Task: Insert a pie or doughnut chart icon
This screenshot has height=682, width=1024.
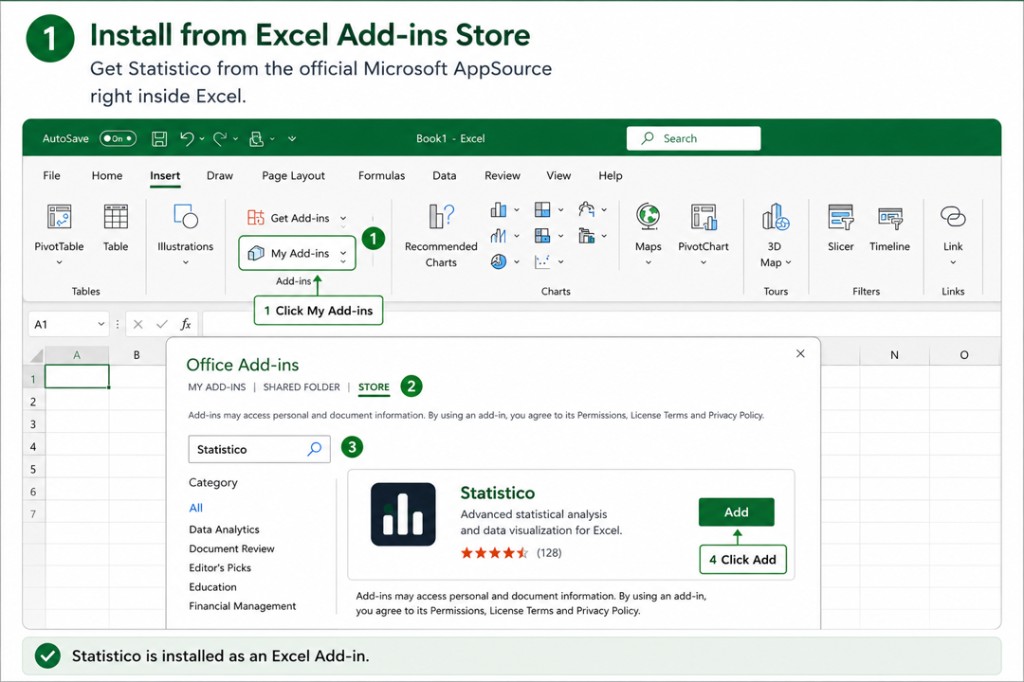Action: [498, 262]
